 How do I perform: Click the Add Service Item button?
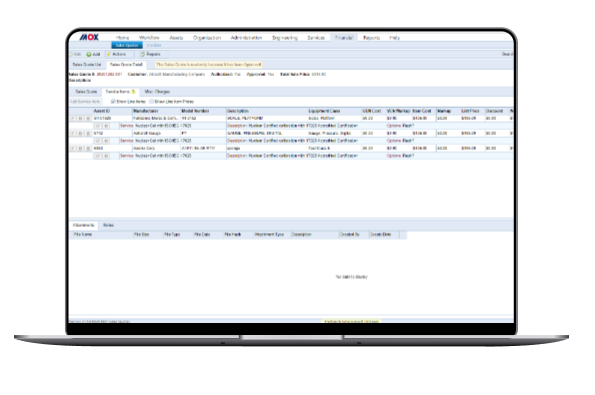[85, 101]
